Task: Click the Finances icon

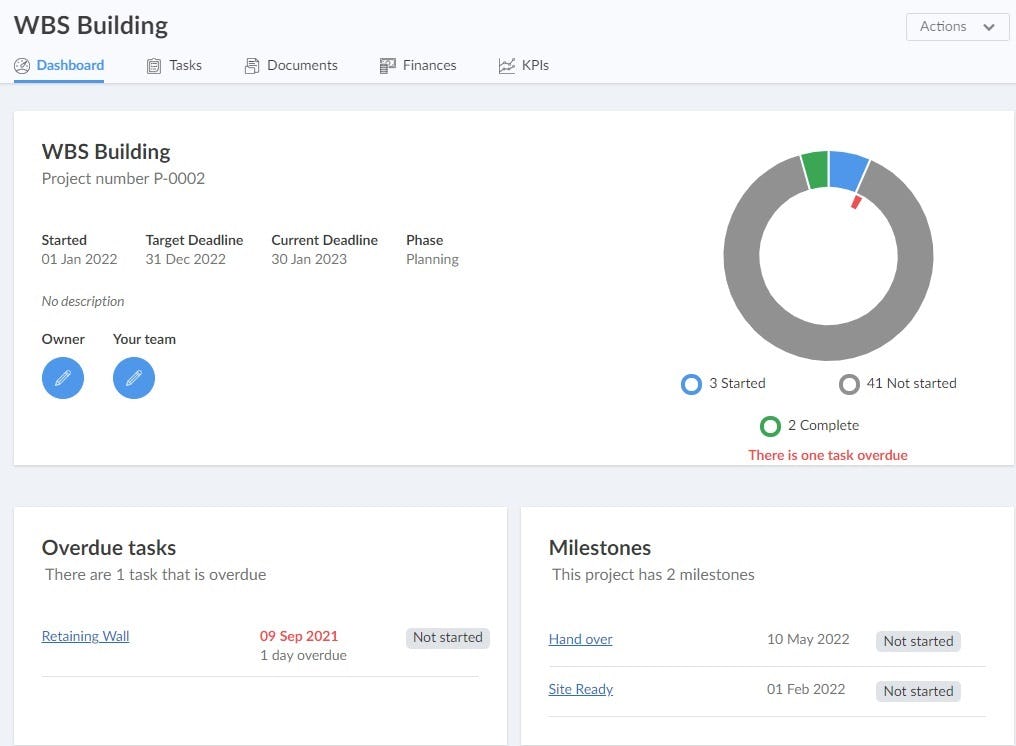Action: tap(388, 66)
